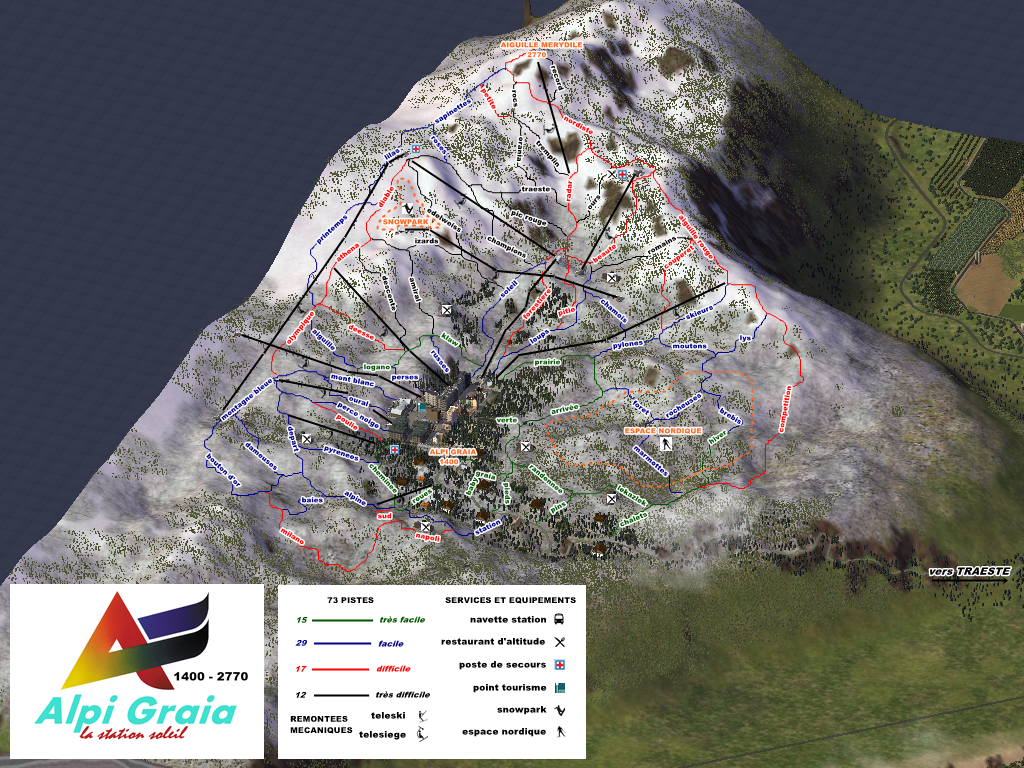
Task: Click the teleski lift icon in legend
Action: coord(423,716)
